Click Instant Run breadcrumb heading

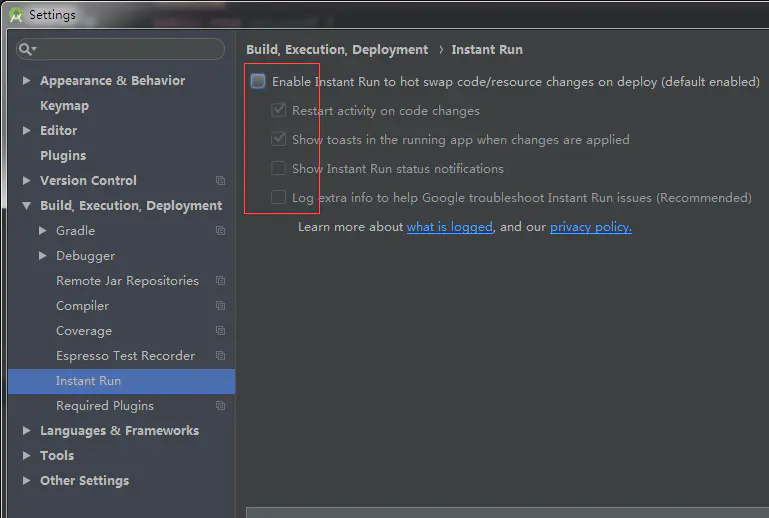coord(487,50)
